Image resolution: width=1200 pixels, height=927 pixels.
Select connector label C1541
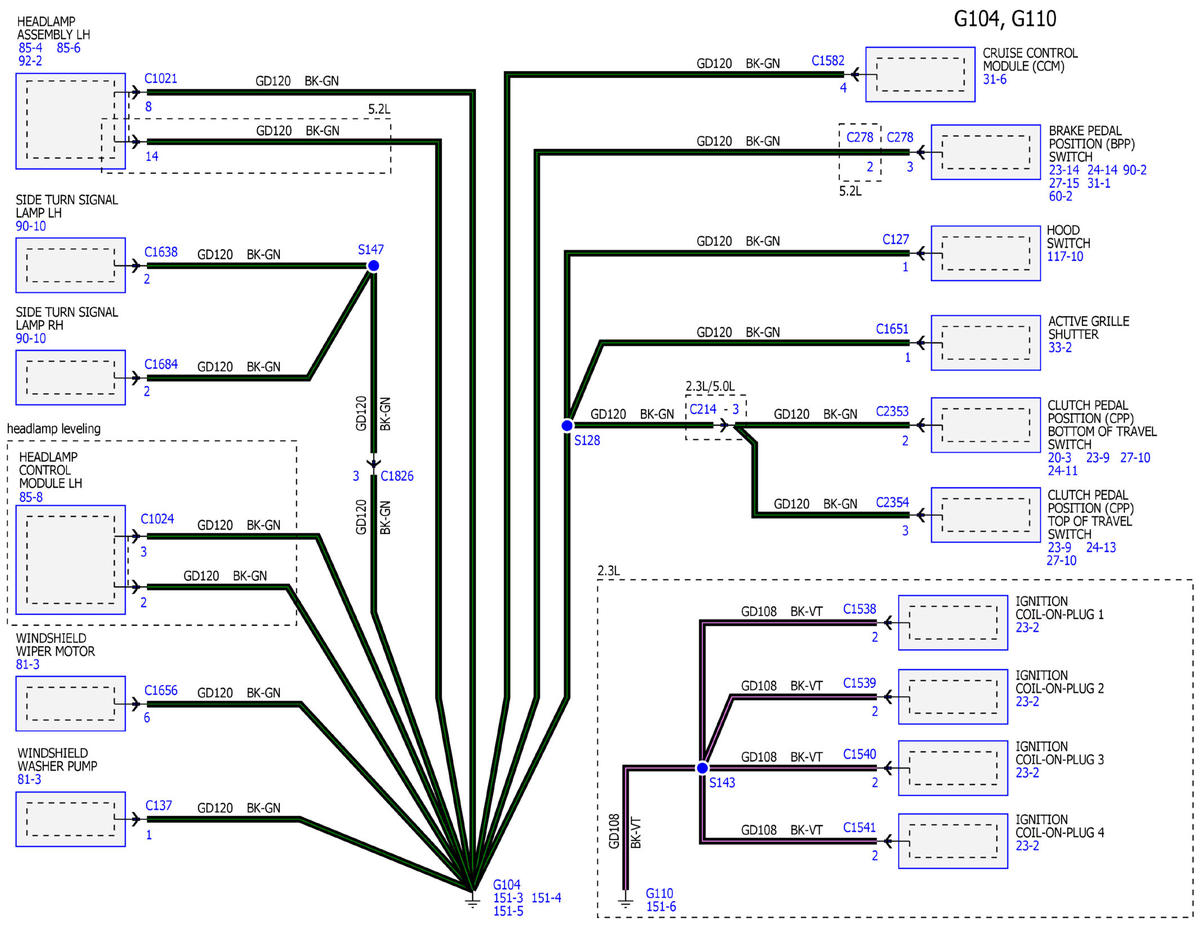click(x=860, y=827)
